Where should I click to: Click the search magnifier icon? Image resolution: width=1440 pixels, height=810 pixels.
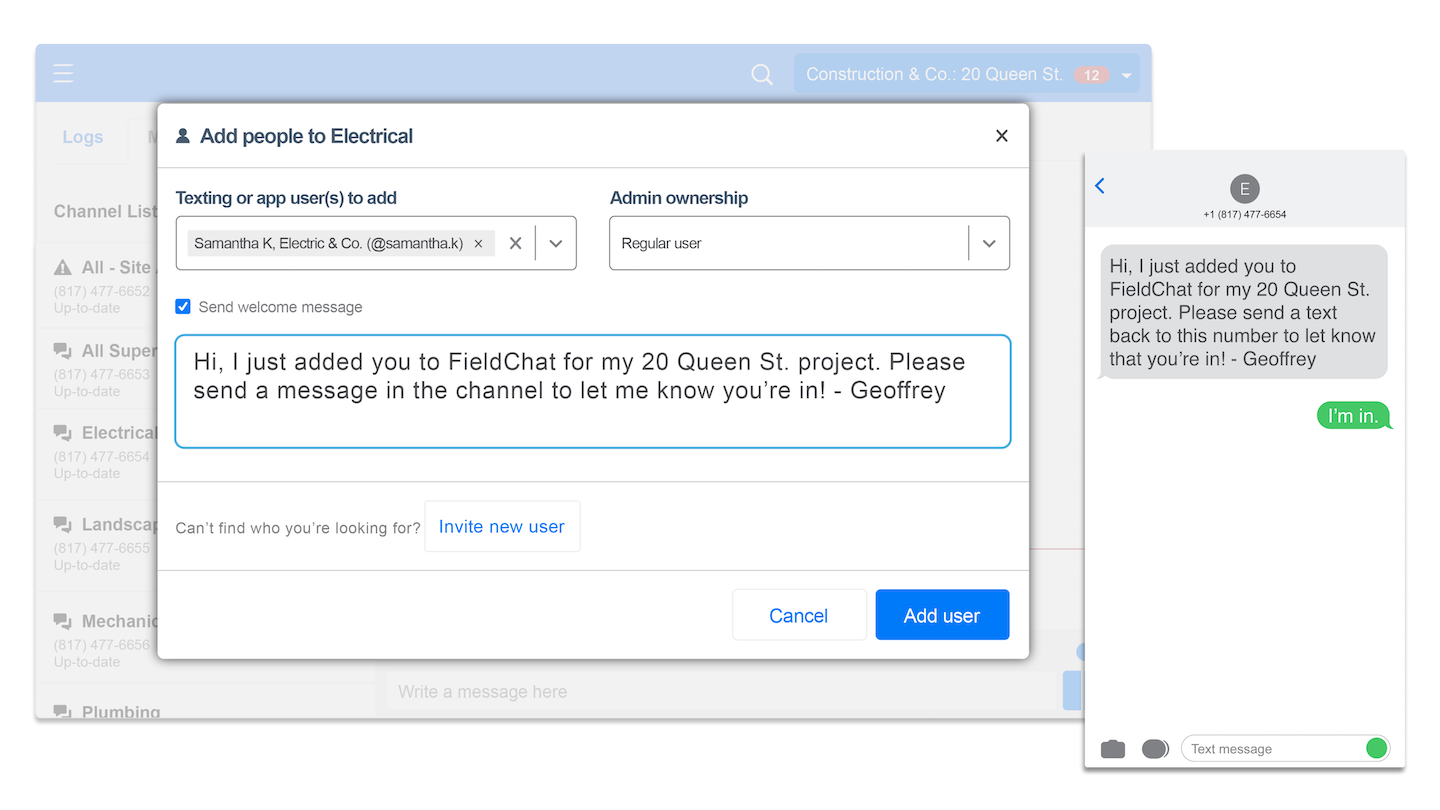pyautogui.click(x=762, y=74)
